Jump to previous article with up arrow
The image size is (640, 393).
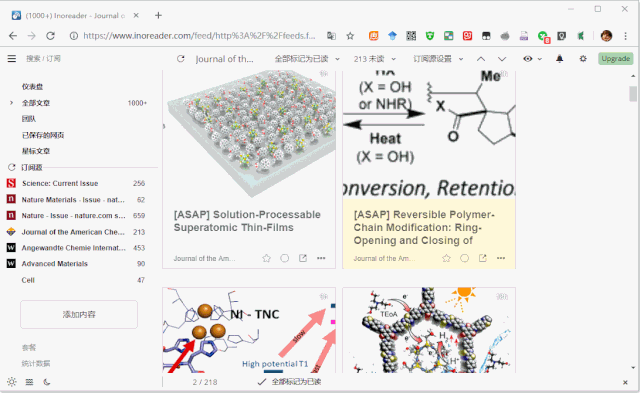point(481,59)
